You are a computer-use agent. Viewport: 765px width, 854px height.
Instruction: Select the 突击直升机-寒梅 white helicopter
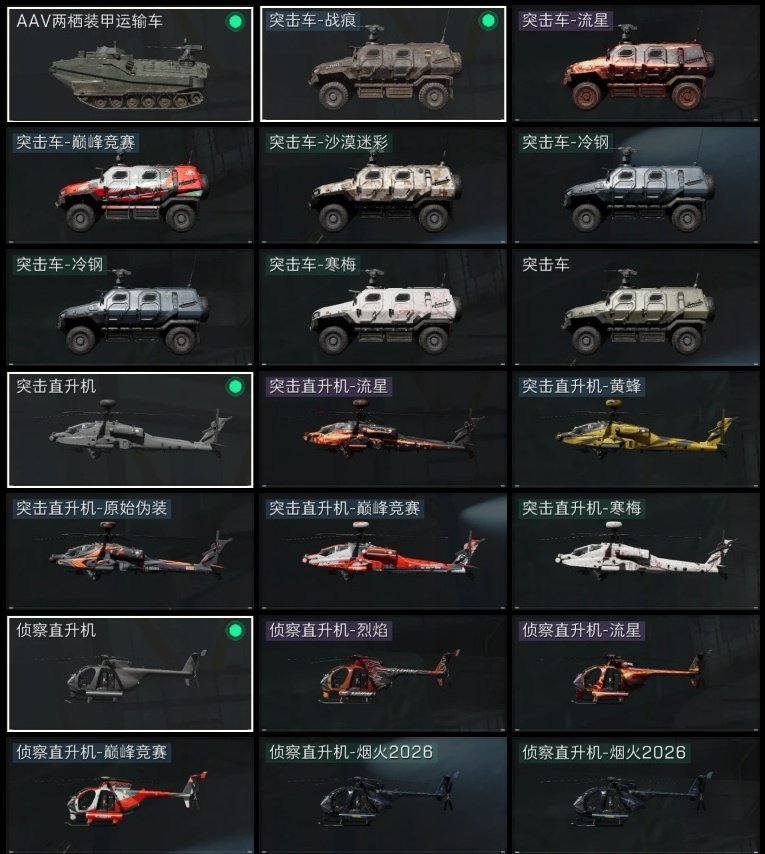(636, 552)
